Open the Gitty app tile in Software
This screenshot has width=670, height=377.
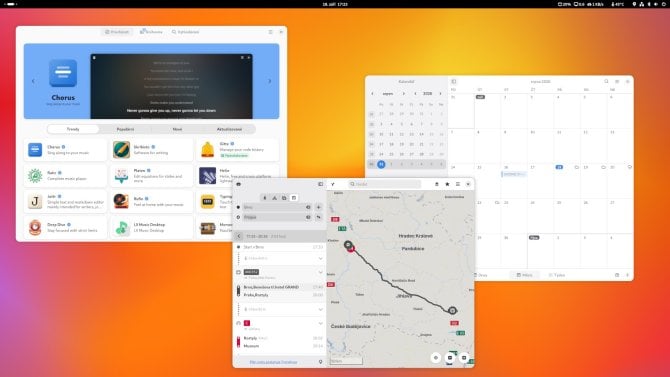tap(238, 150)
